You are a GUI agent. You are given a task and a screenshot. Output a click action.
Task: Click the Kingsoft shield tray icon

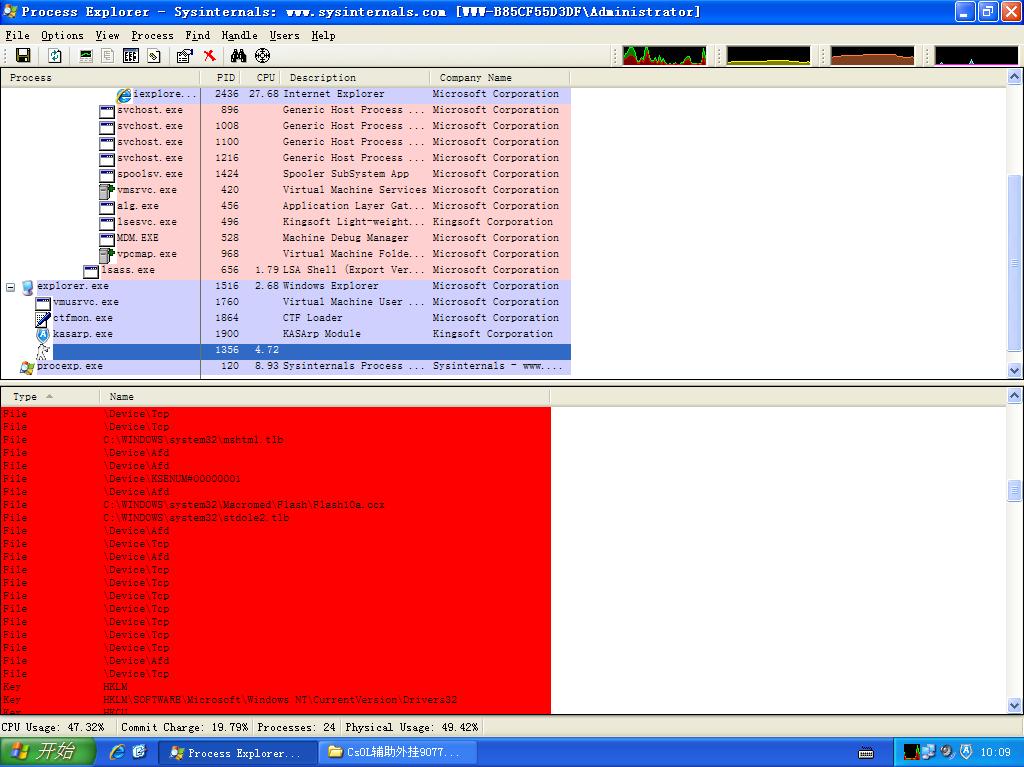[x=966, y=753]
